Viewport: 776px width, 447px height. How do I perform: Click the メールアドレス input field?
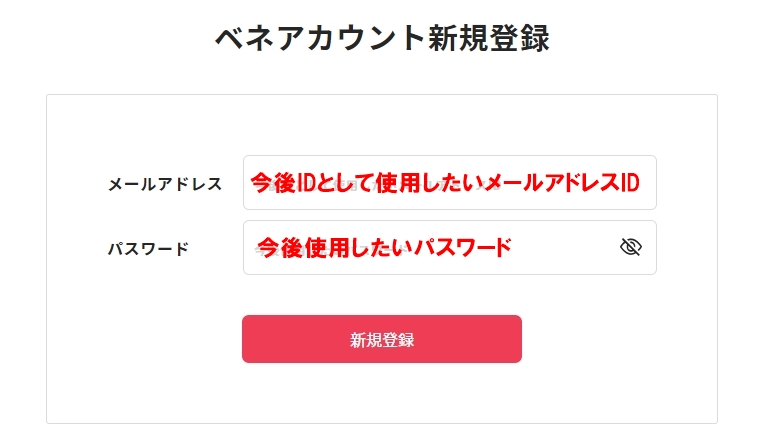click(449, 182)
